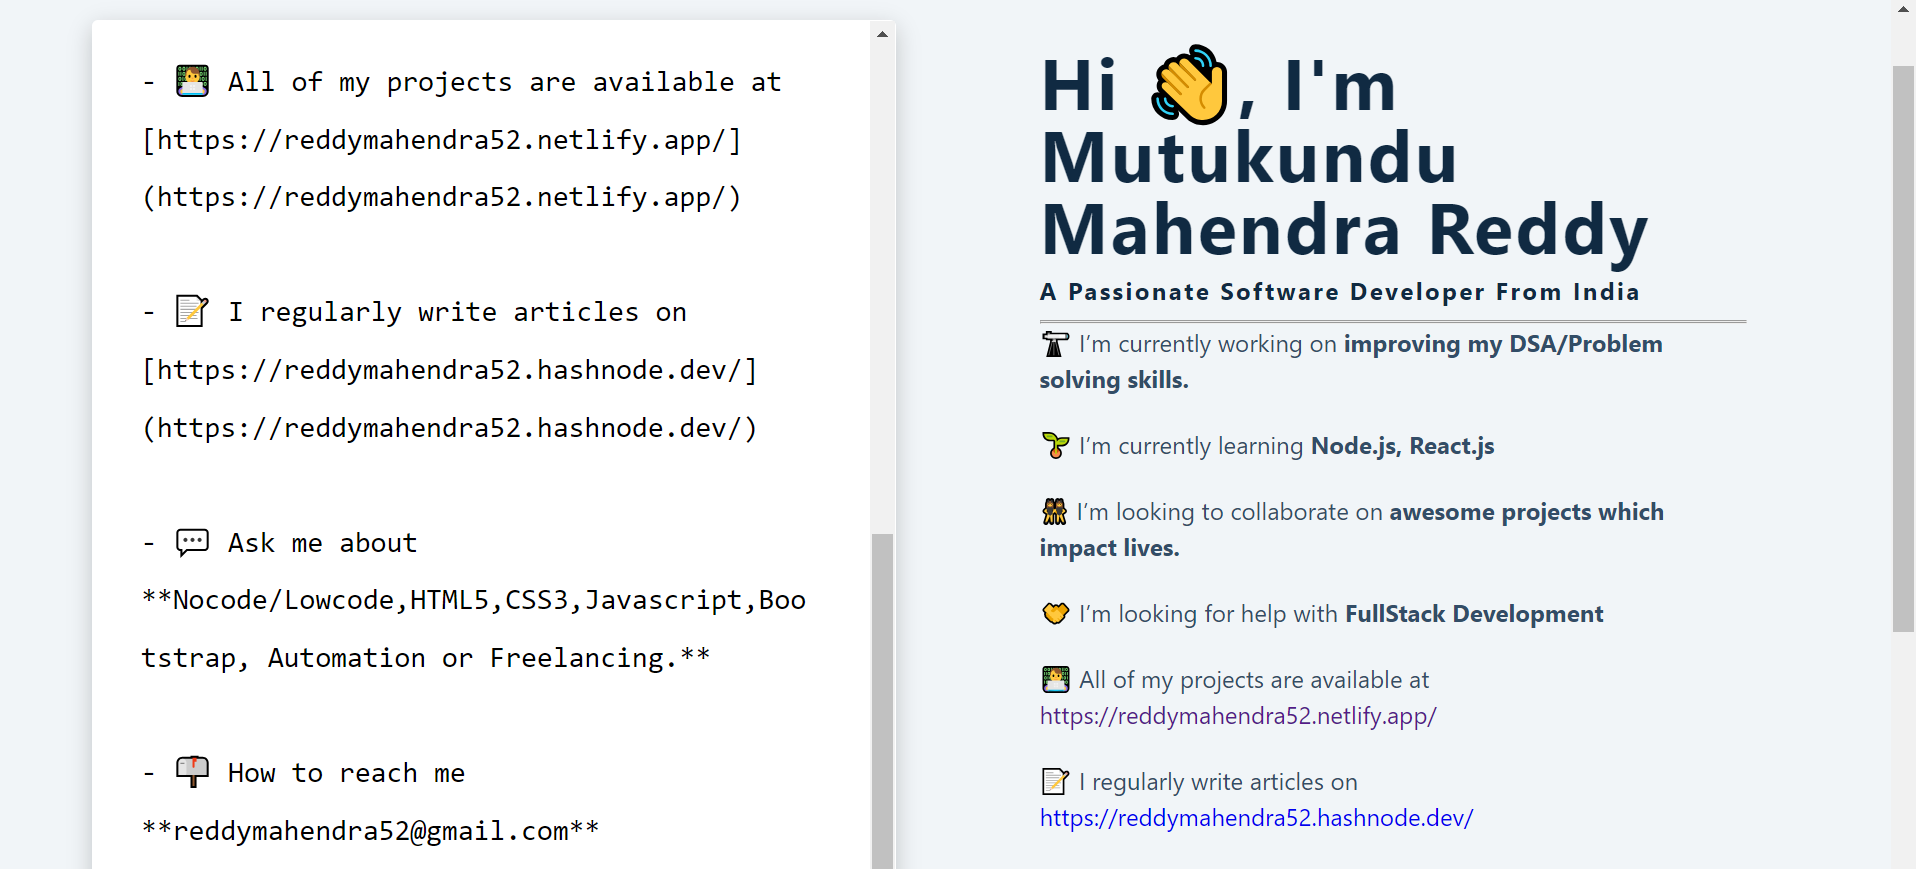The height and width of the screenshot is (869, 1916).
Task: Click bold text 'solving skills.'
Action: point(1114,380)
